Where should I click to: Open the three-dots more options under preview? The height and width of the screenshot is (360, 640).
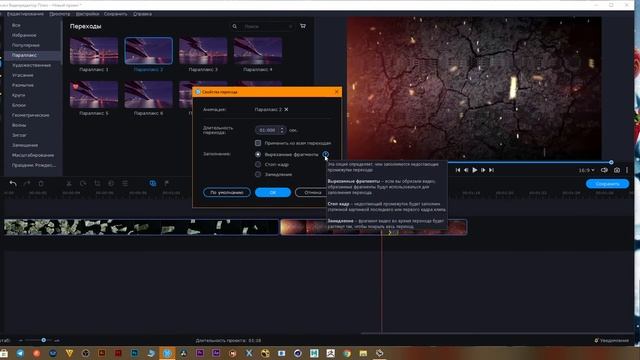627,170
